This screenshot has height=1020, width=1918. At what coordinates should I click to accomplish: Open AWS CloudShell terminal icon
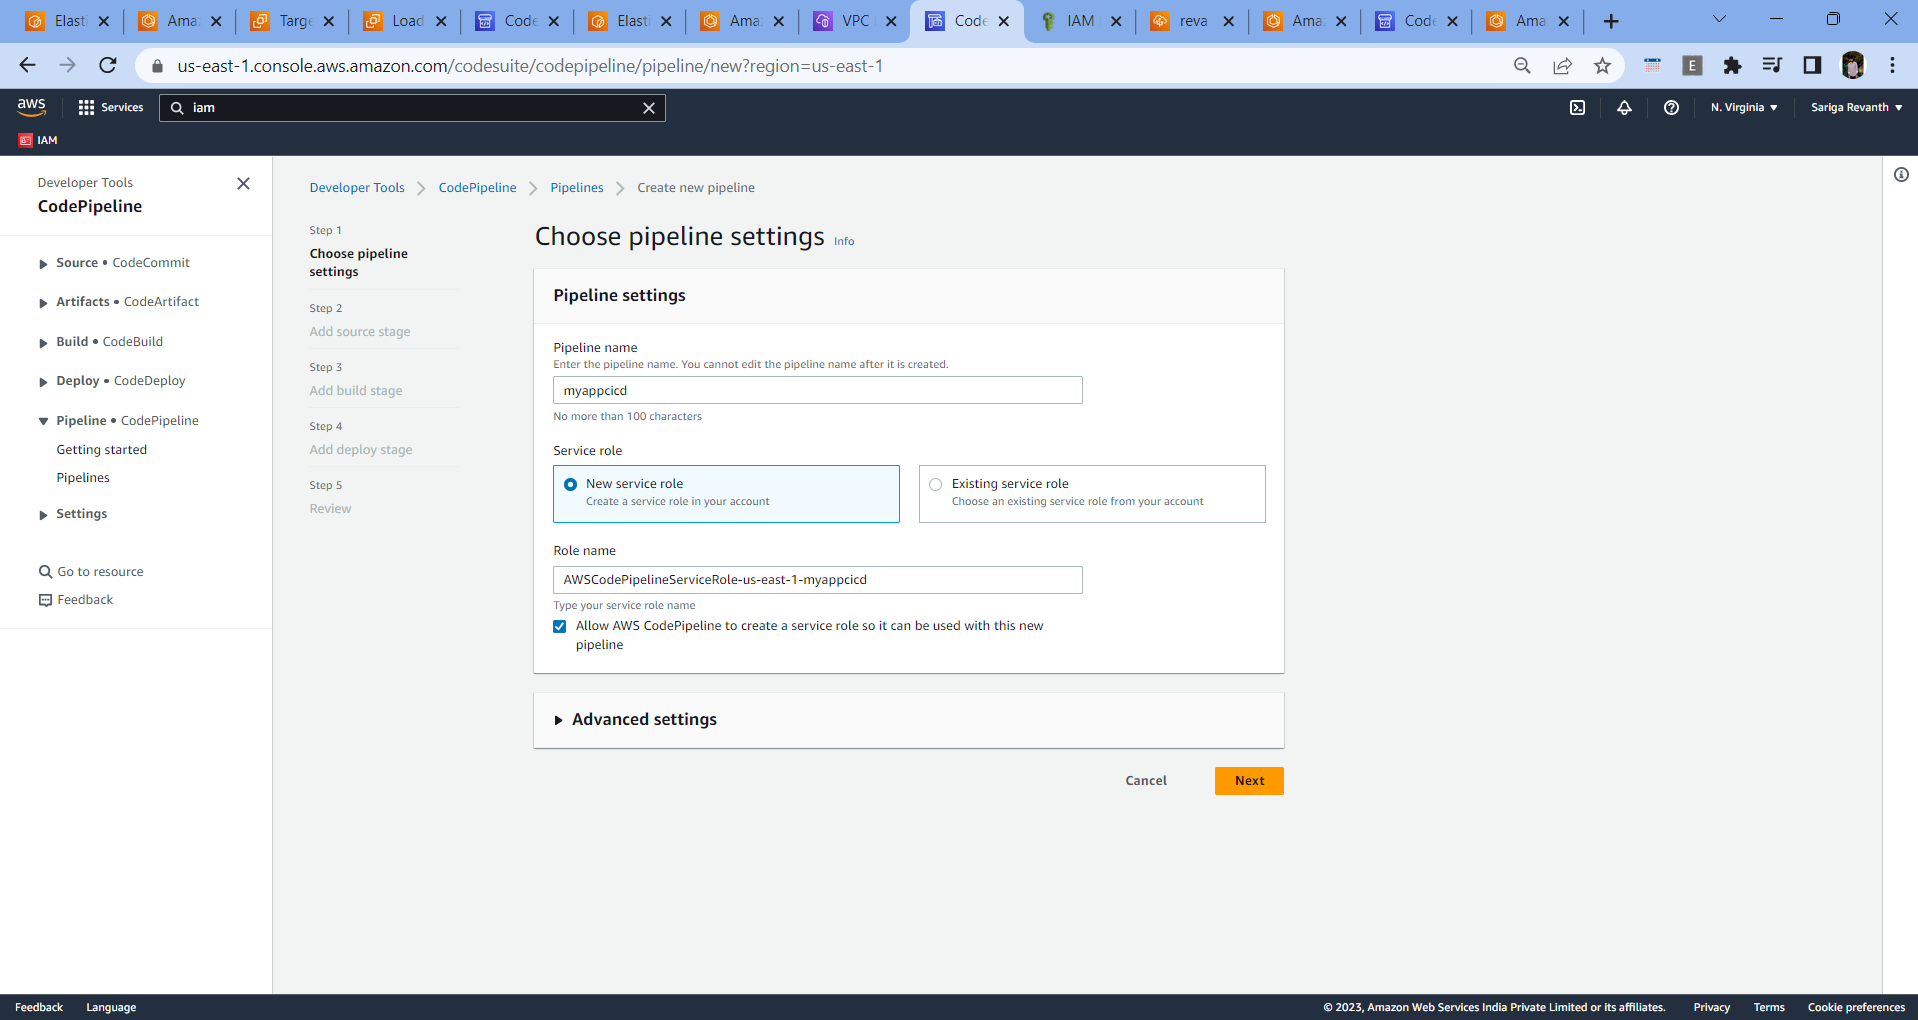click(1577, 107)
